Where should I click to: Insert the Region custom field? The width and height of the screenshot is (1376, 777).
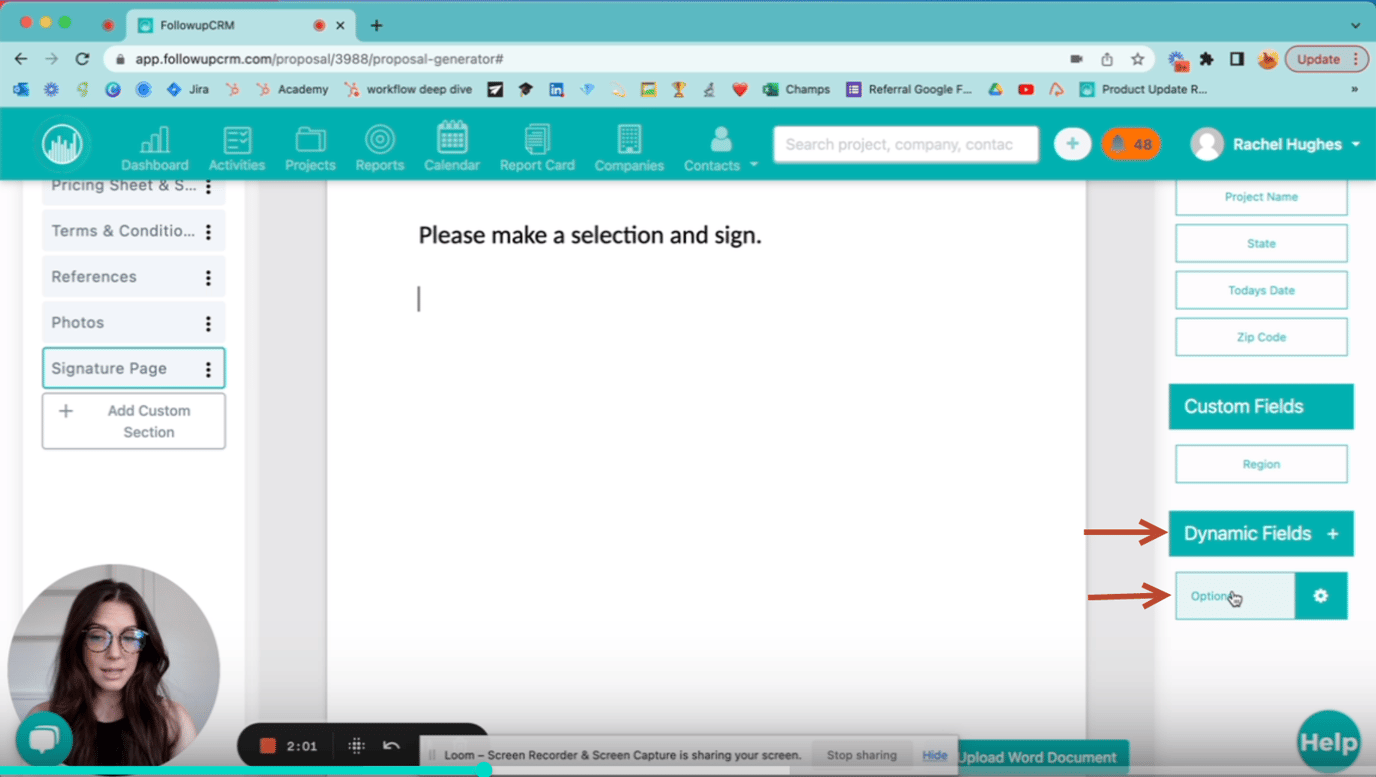[x=1261, y=464]
